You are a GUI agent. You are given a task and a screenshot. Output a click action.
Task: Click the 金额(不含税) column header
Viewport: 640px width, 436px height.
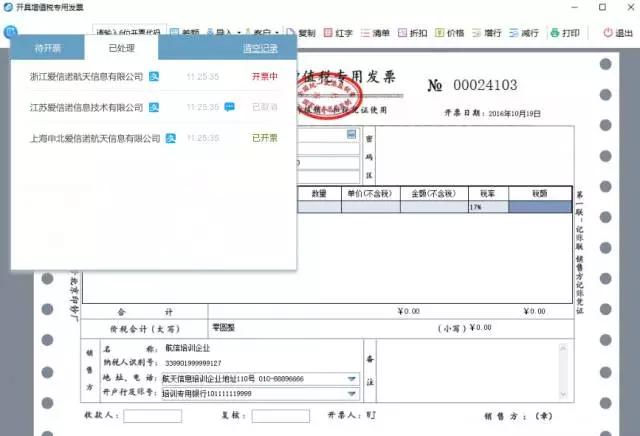coord(434,194)
